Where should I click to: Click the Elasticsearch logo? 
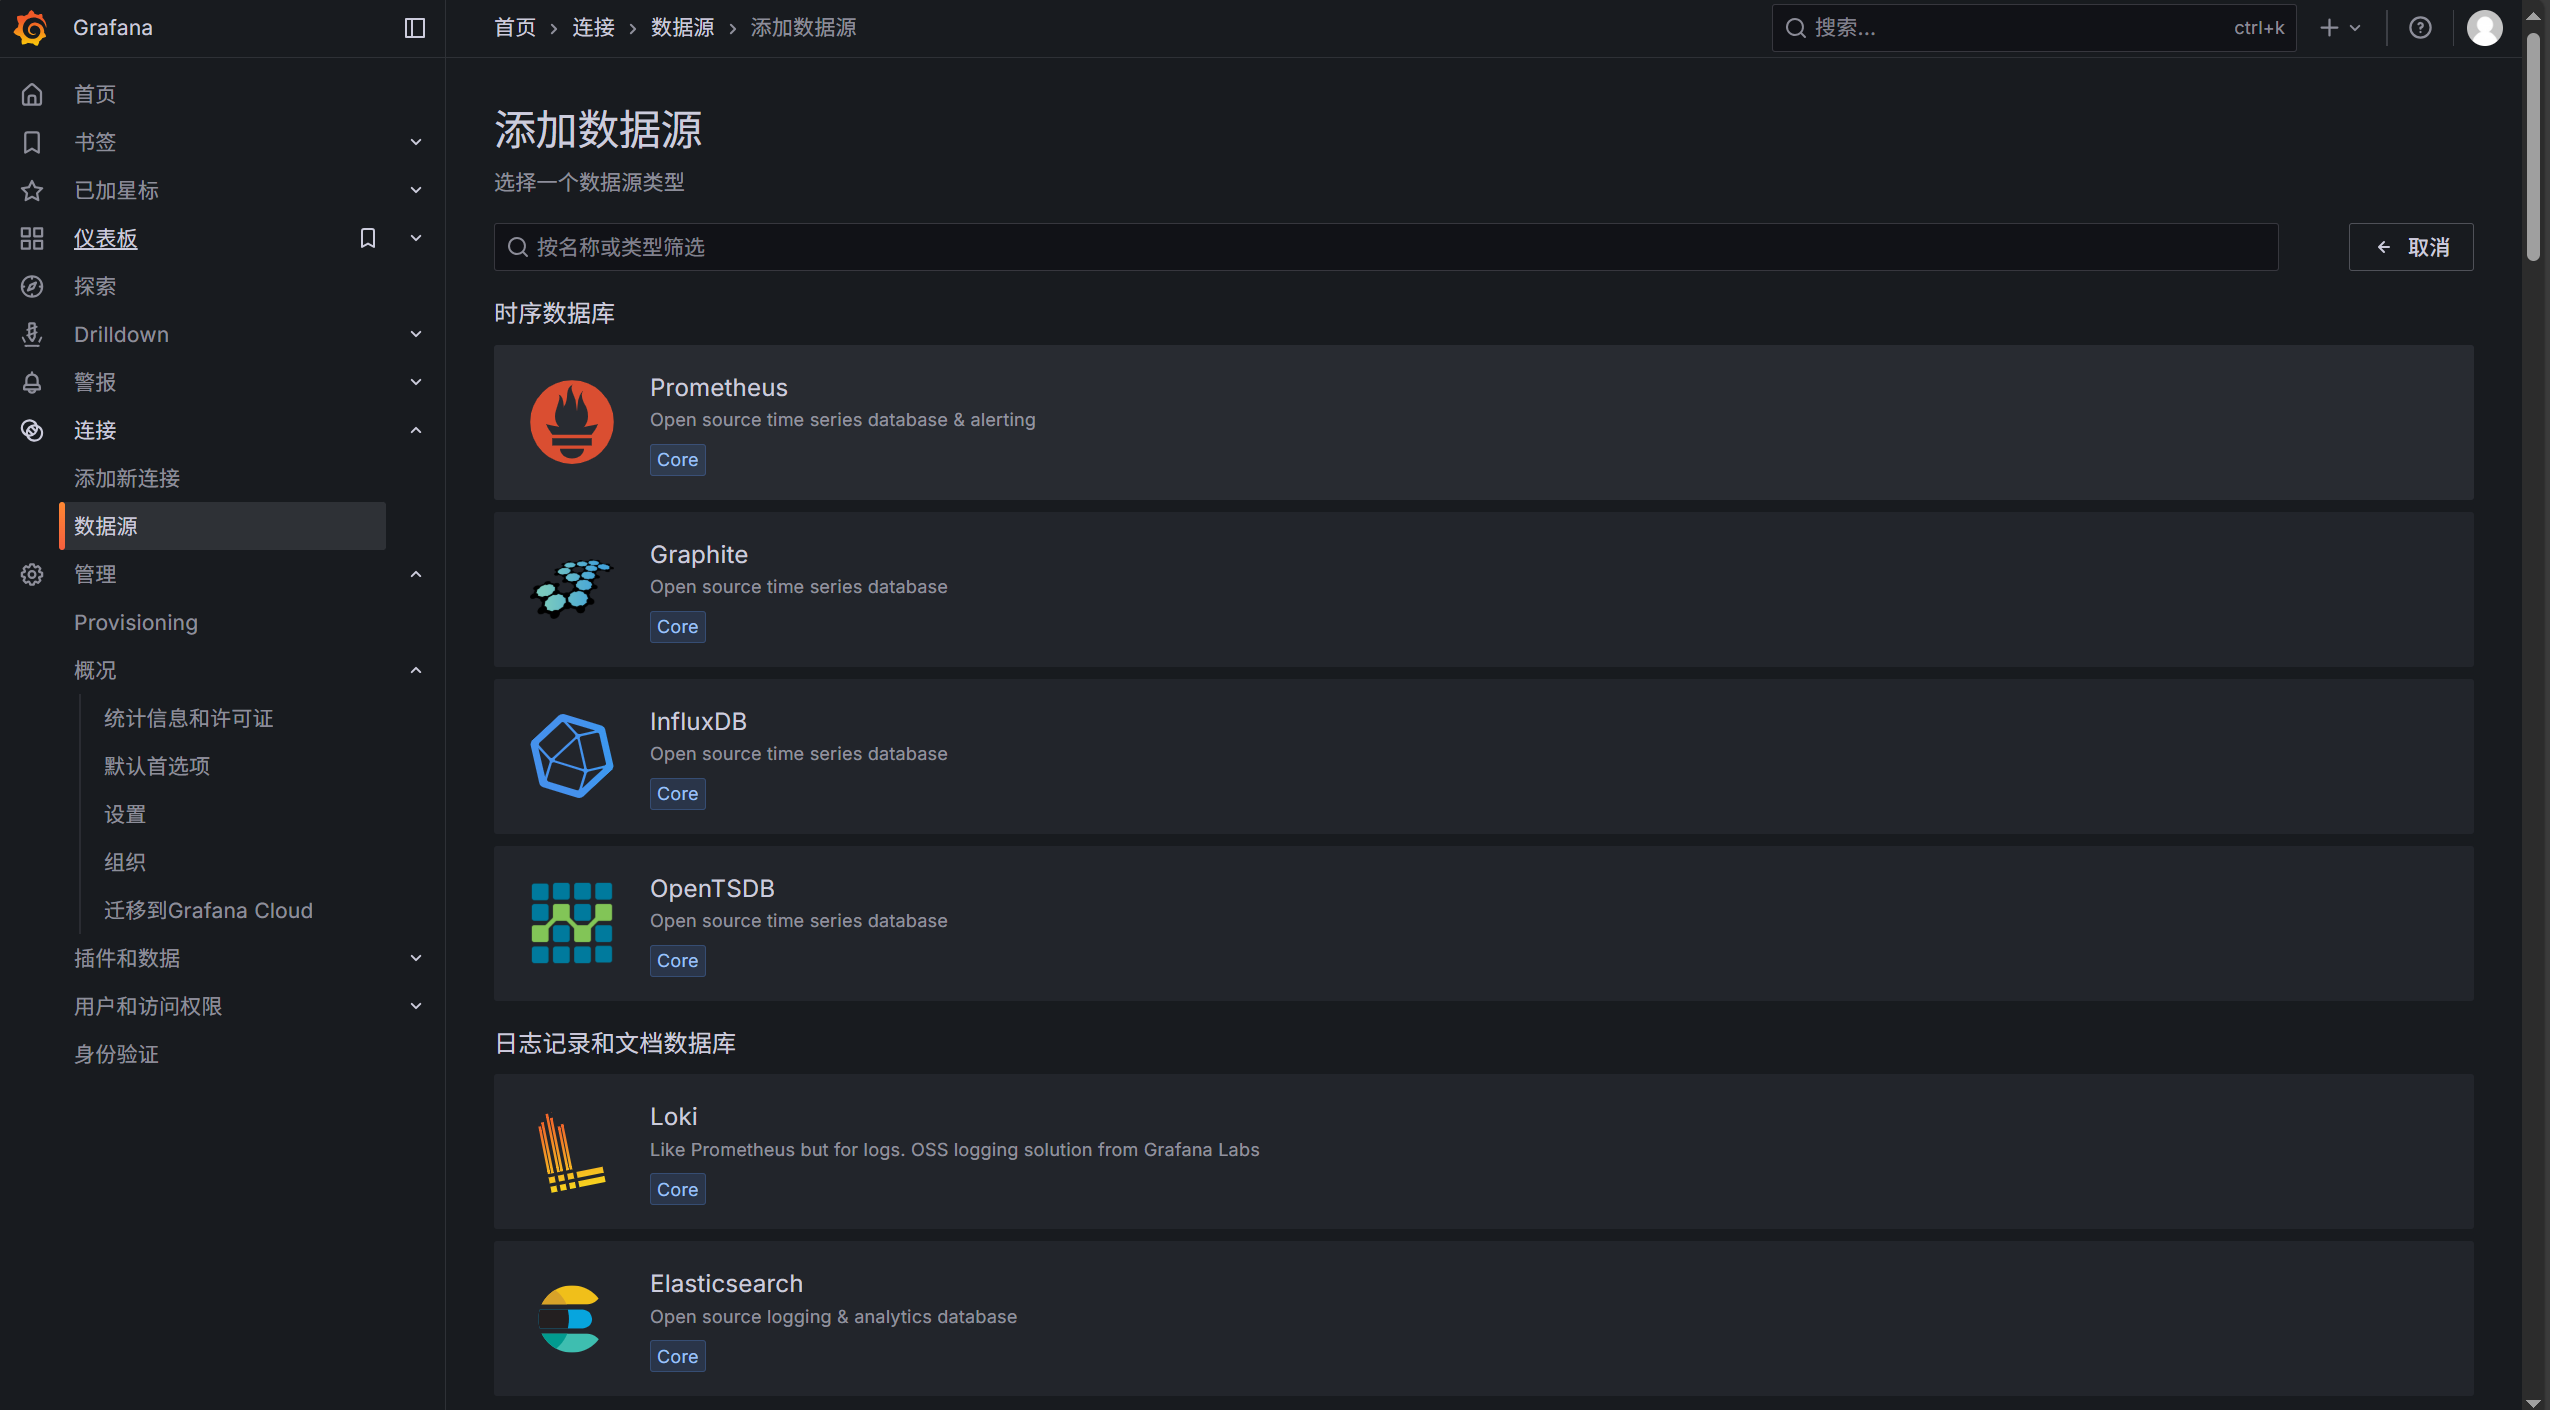570,1319
